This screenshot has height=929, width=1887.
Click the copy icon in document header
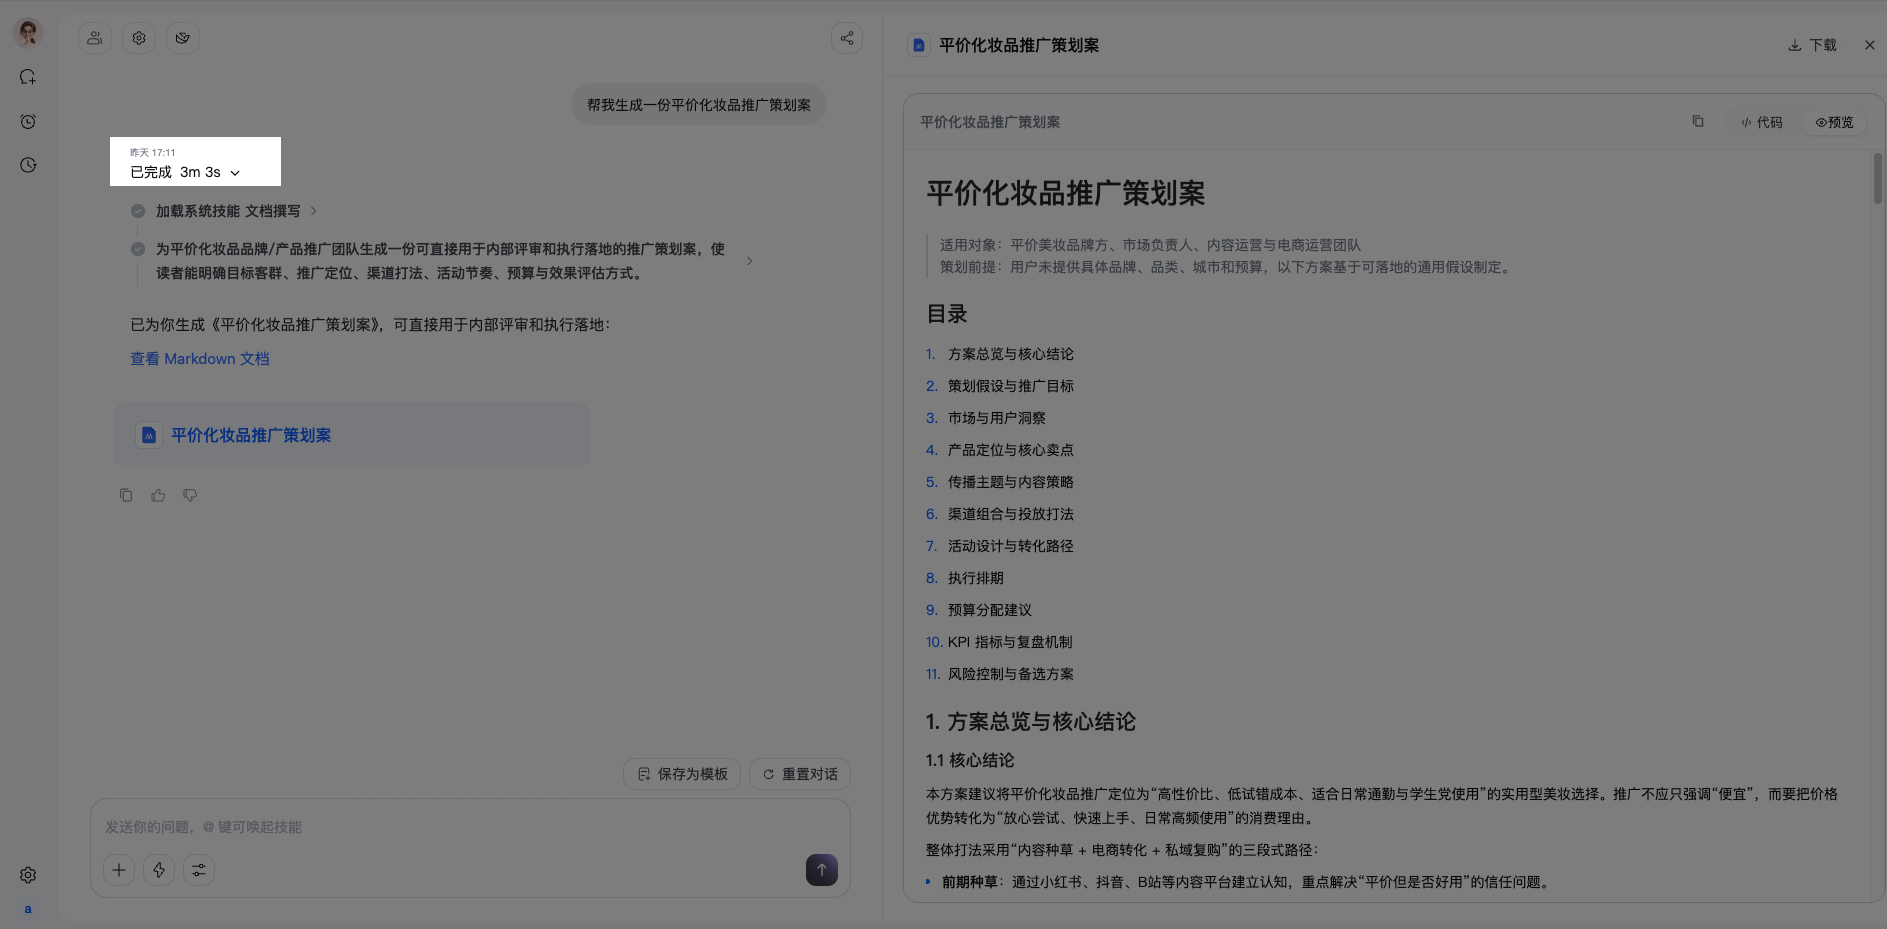[1697, 121]
